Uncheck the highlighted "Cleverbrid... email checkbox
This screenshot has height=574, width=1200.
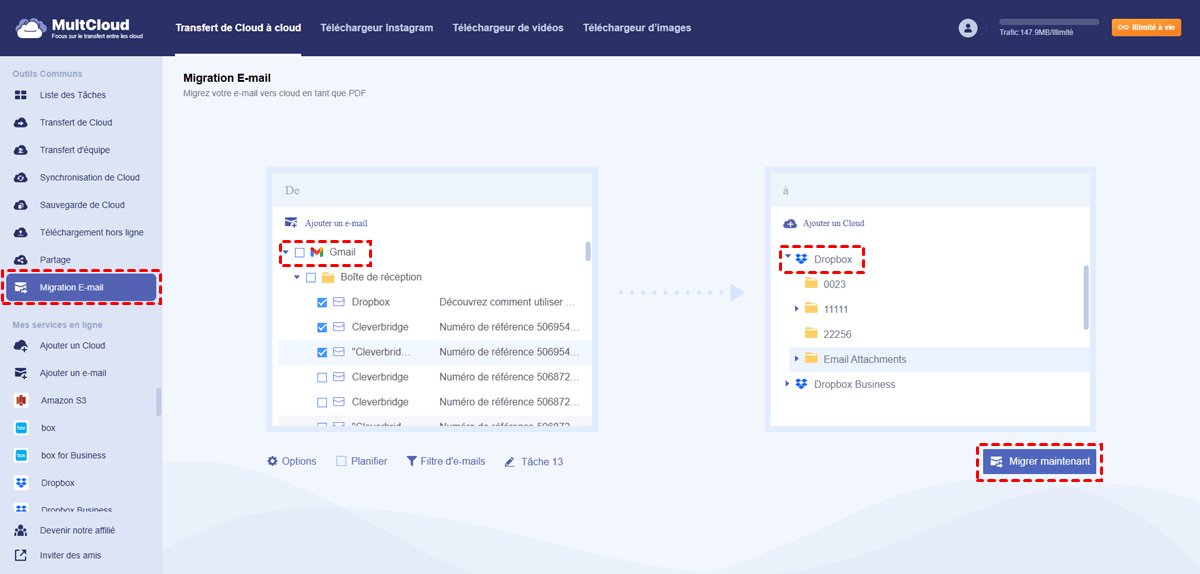(x=322, y=352)
